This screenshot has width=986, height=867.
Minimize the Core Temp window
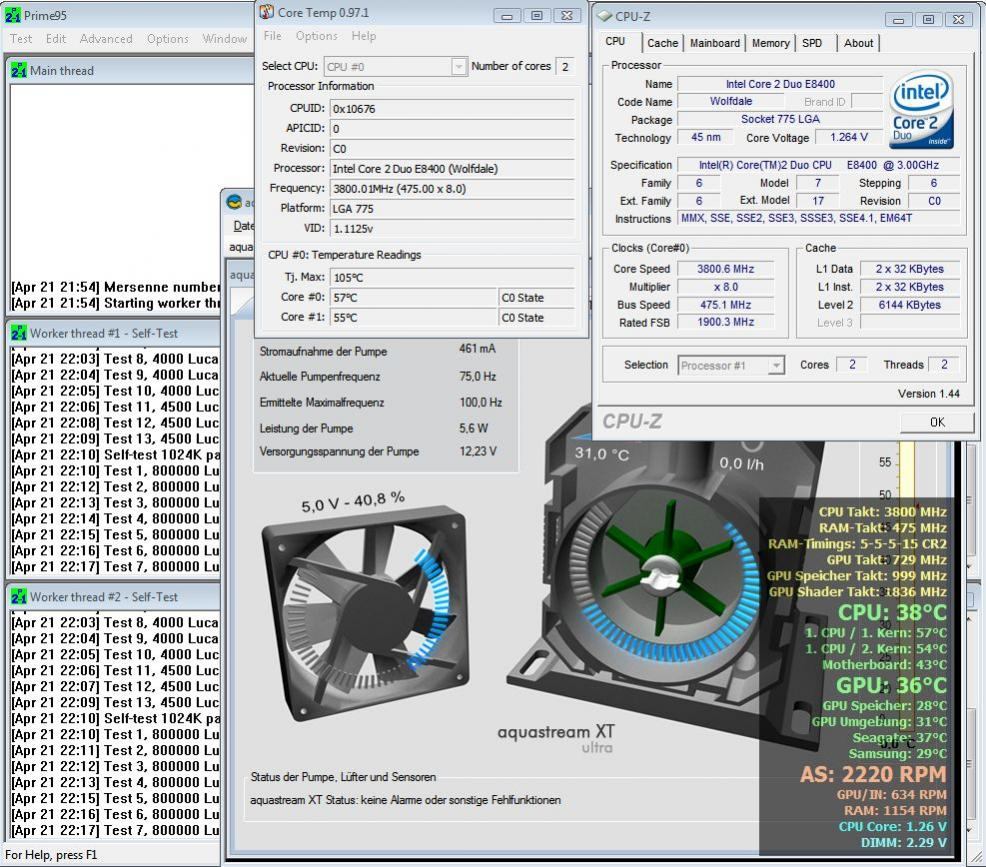click(x=507, y=16)
